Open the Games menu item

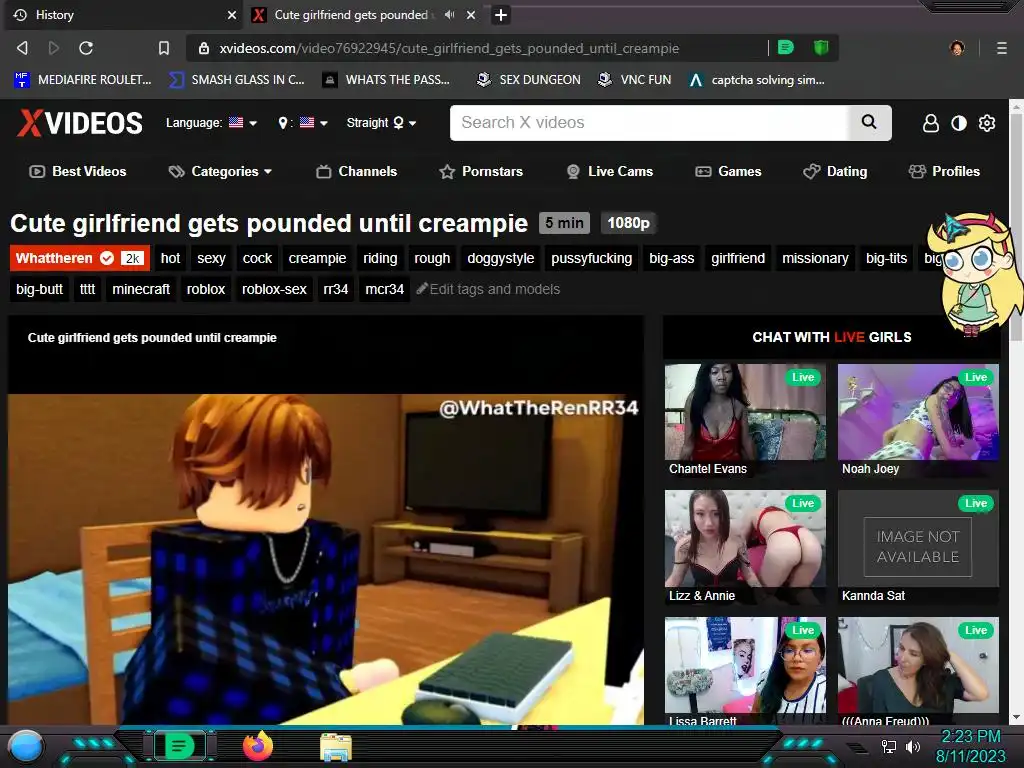[728, 171]
